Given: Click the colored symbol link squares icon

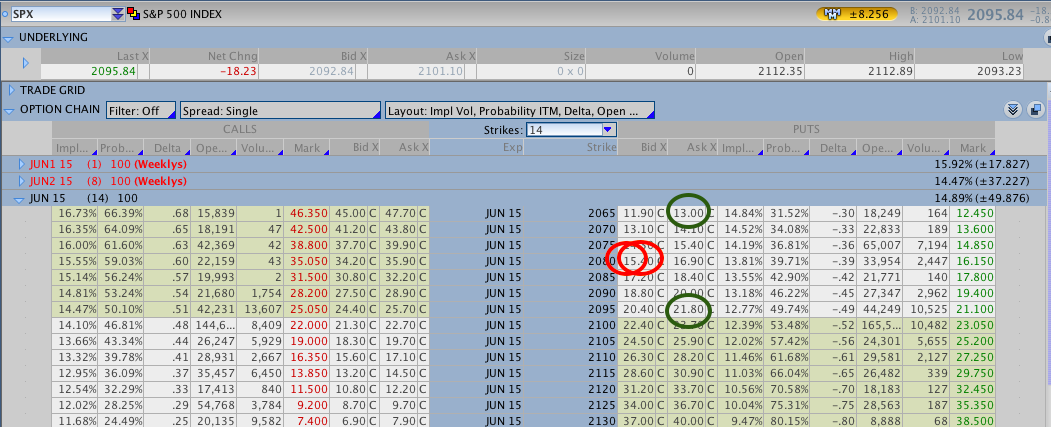Looking at the screenshot, I should click(x=134, y=14).
